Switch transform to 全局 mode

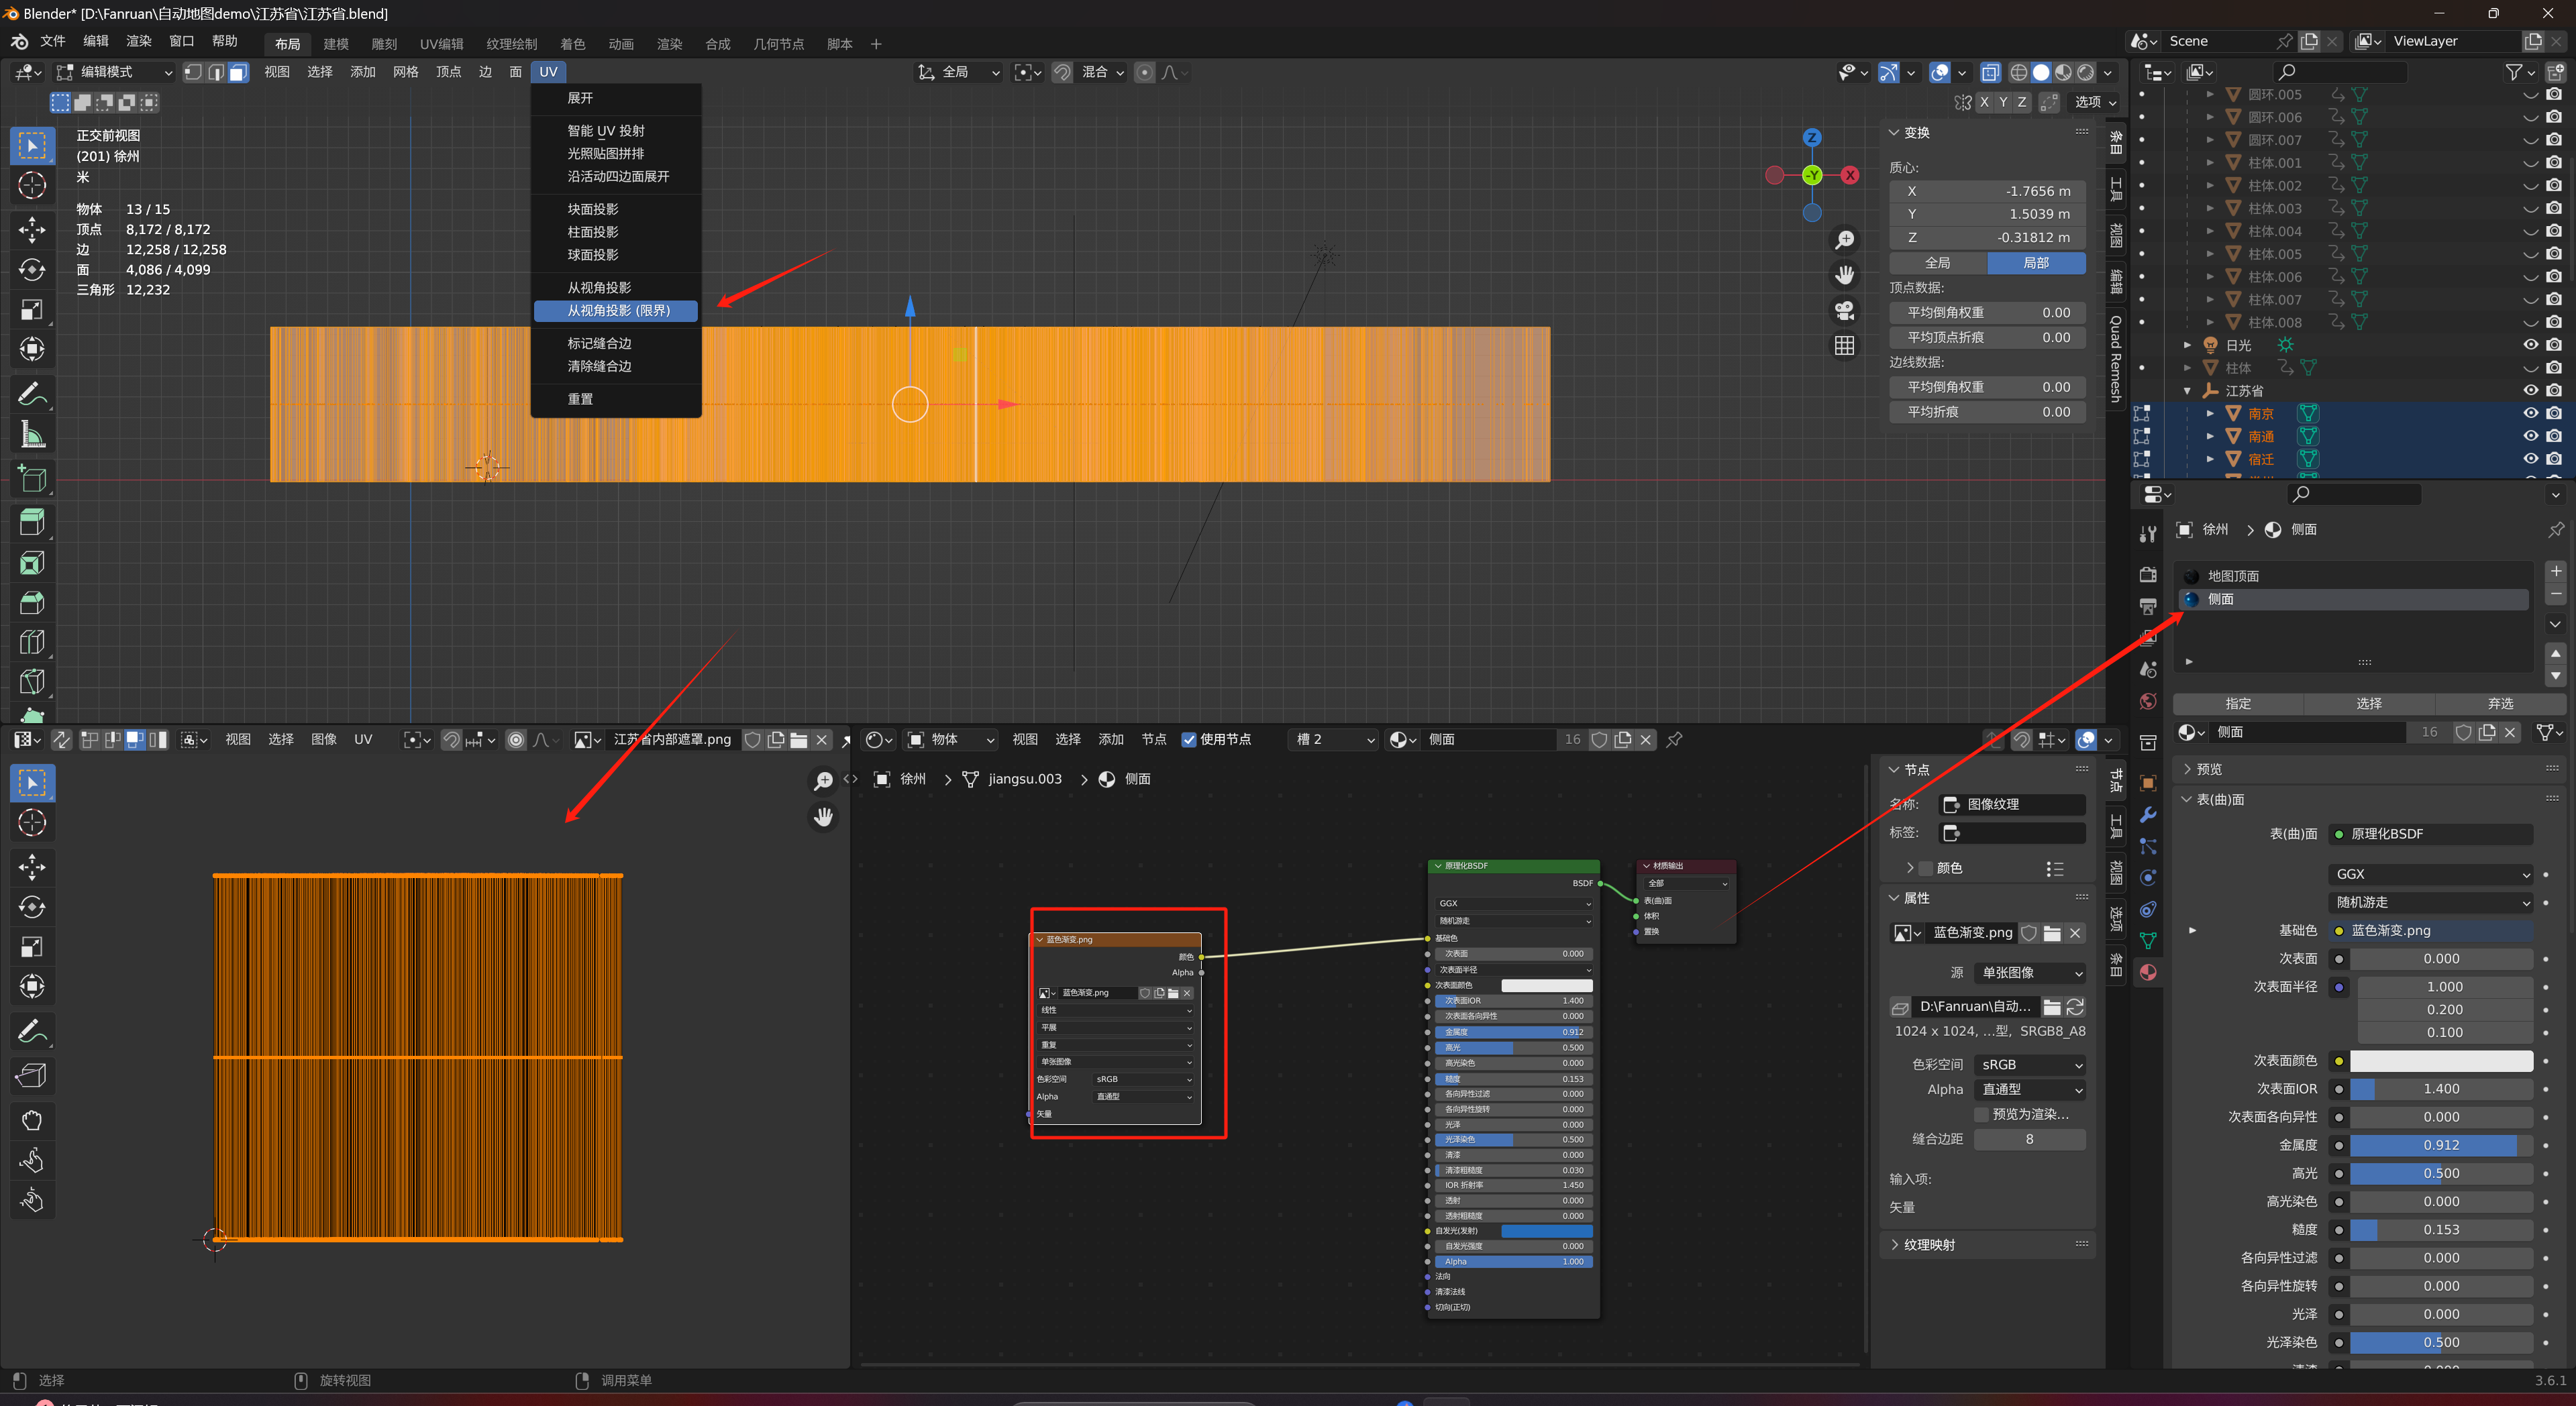pos(1938,263)
